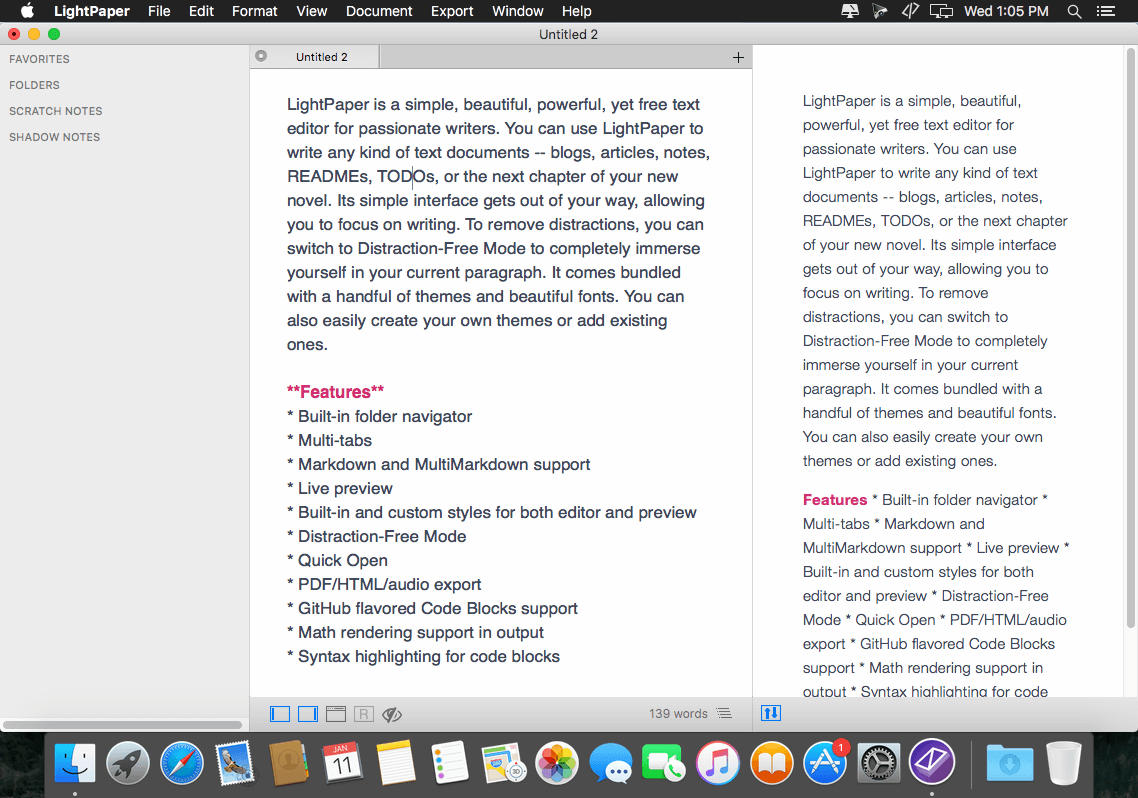Click the 139 words counter

coord(678,714)
